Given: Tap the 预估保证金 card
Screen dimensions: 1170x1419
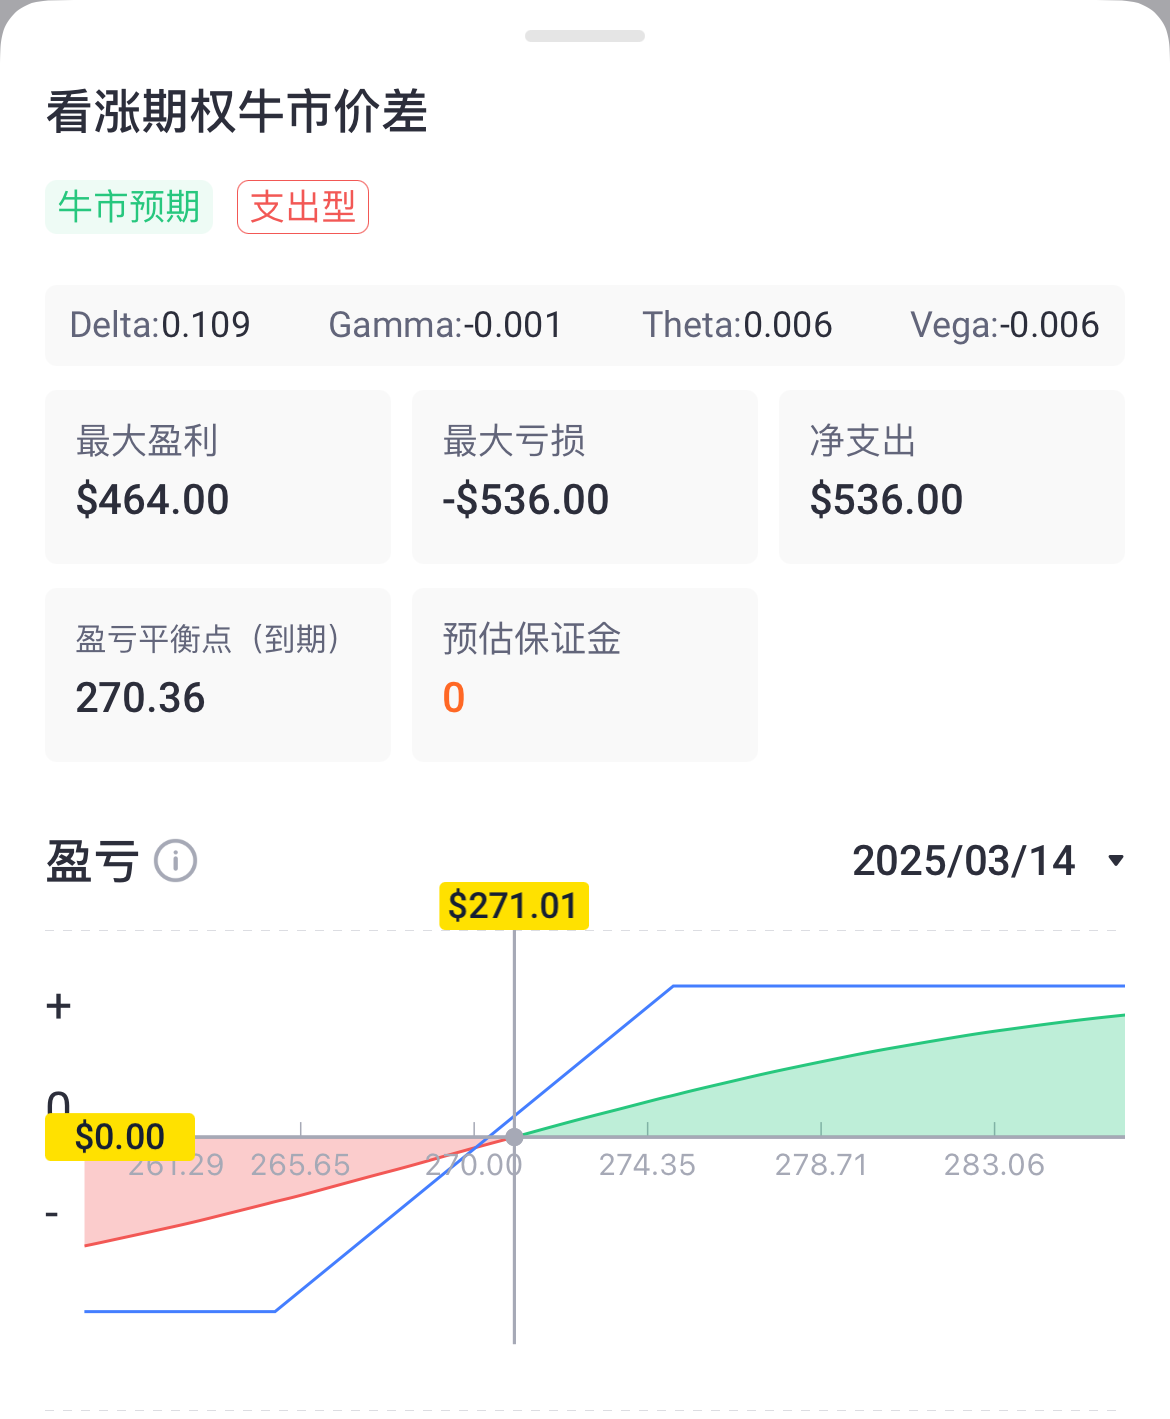Looking at the screenshot, I should tap(584, 674).
